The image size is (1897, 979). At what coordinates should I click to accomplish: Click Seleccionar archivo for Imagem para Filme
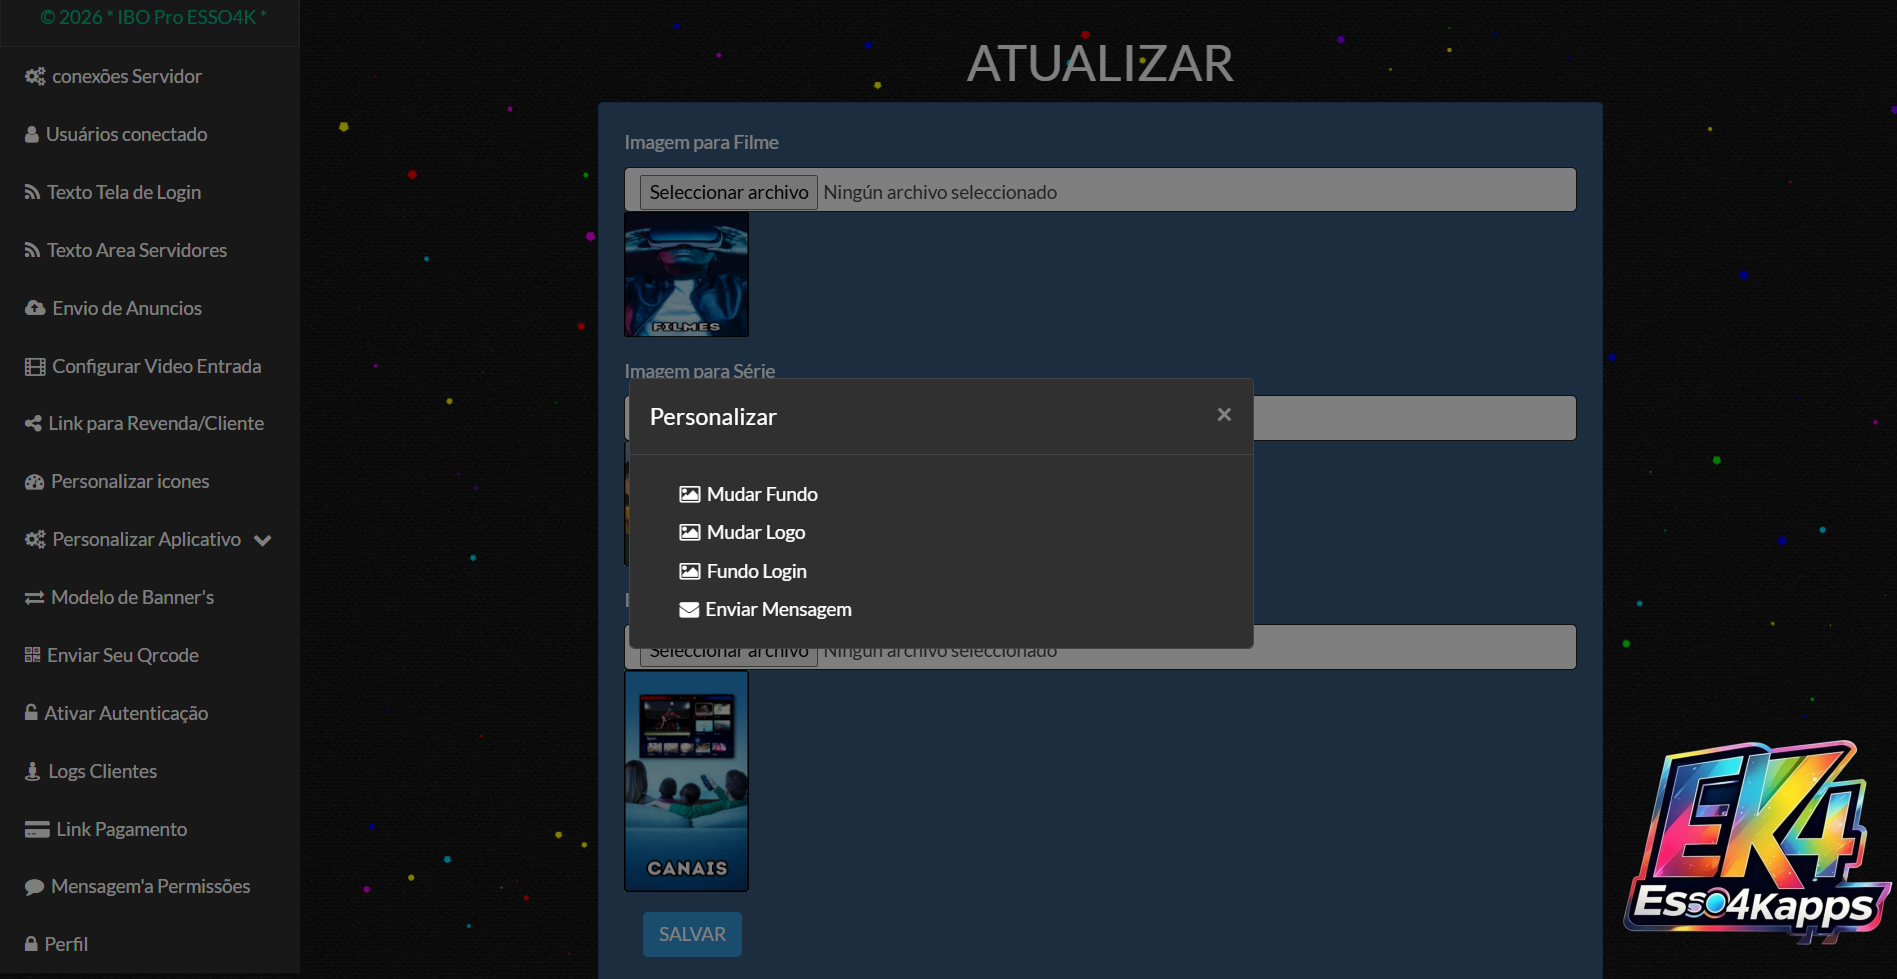(729, 192)
